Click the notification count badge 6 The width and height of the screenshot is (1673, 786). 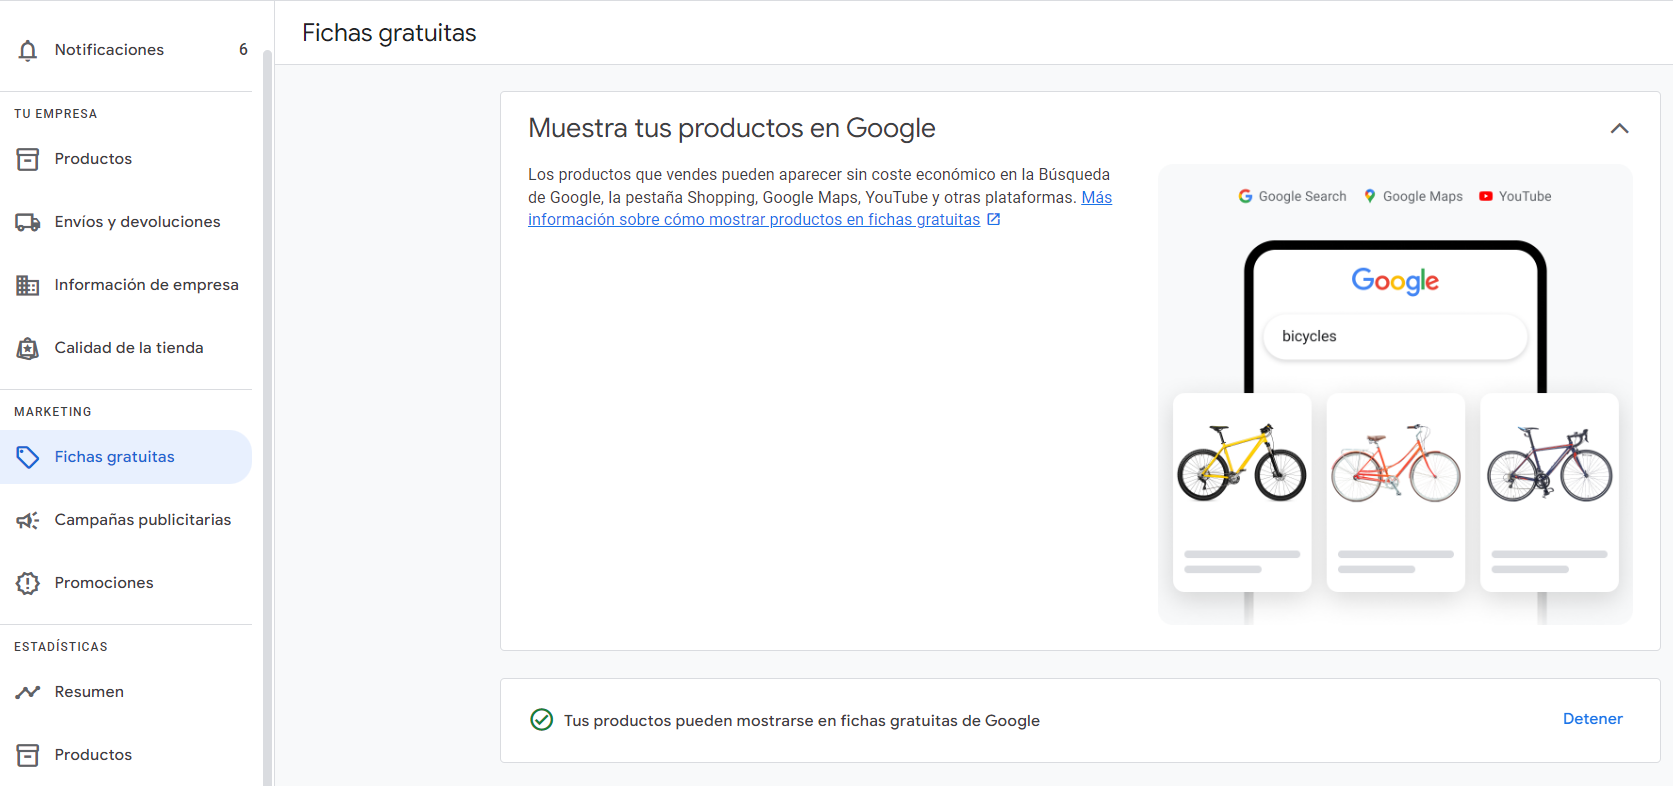click(x=243, y=50)
